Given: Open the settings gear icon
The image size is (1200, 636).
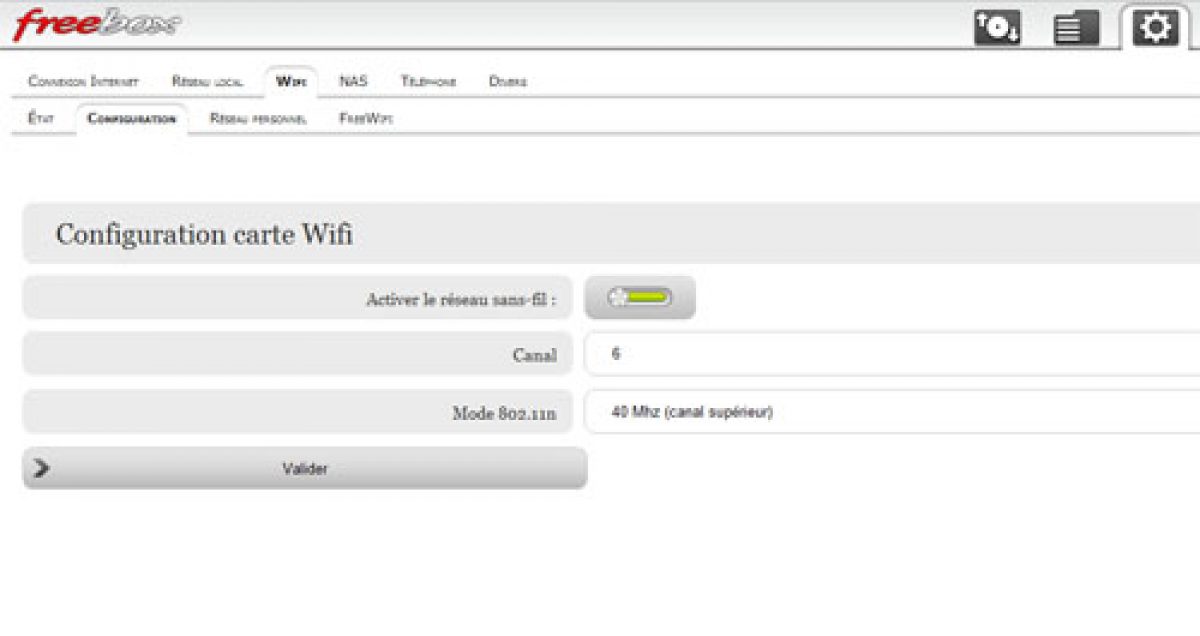Looking at the screenshot, I should (1155, 28).
